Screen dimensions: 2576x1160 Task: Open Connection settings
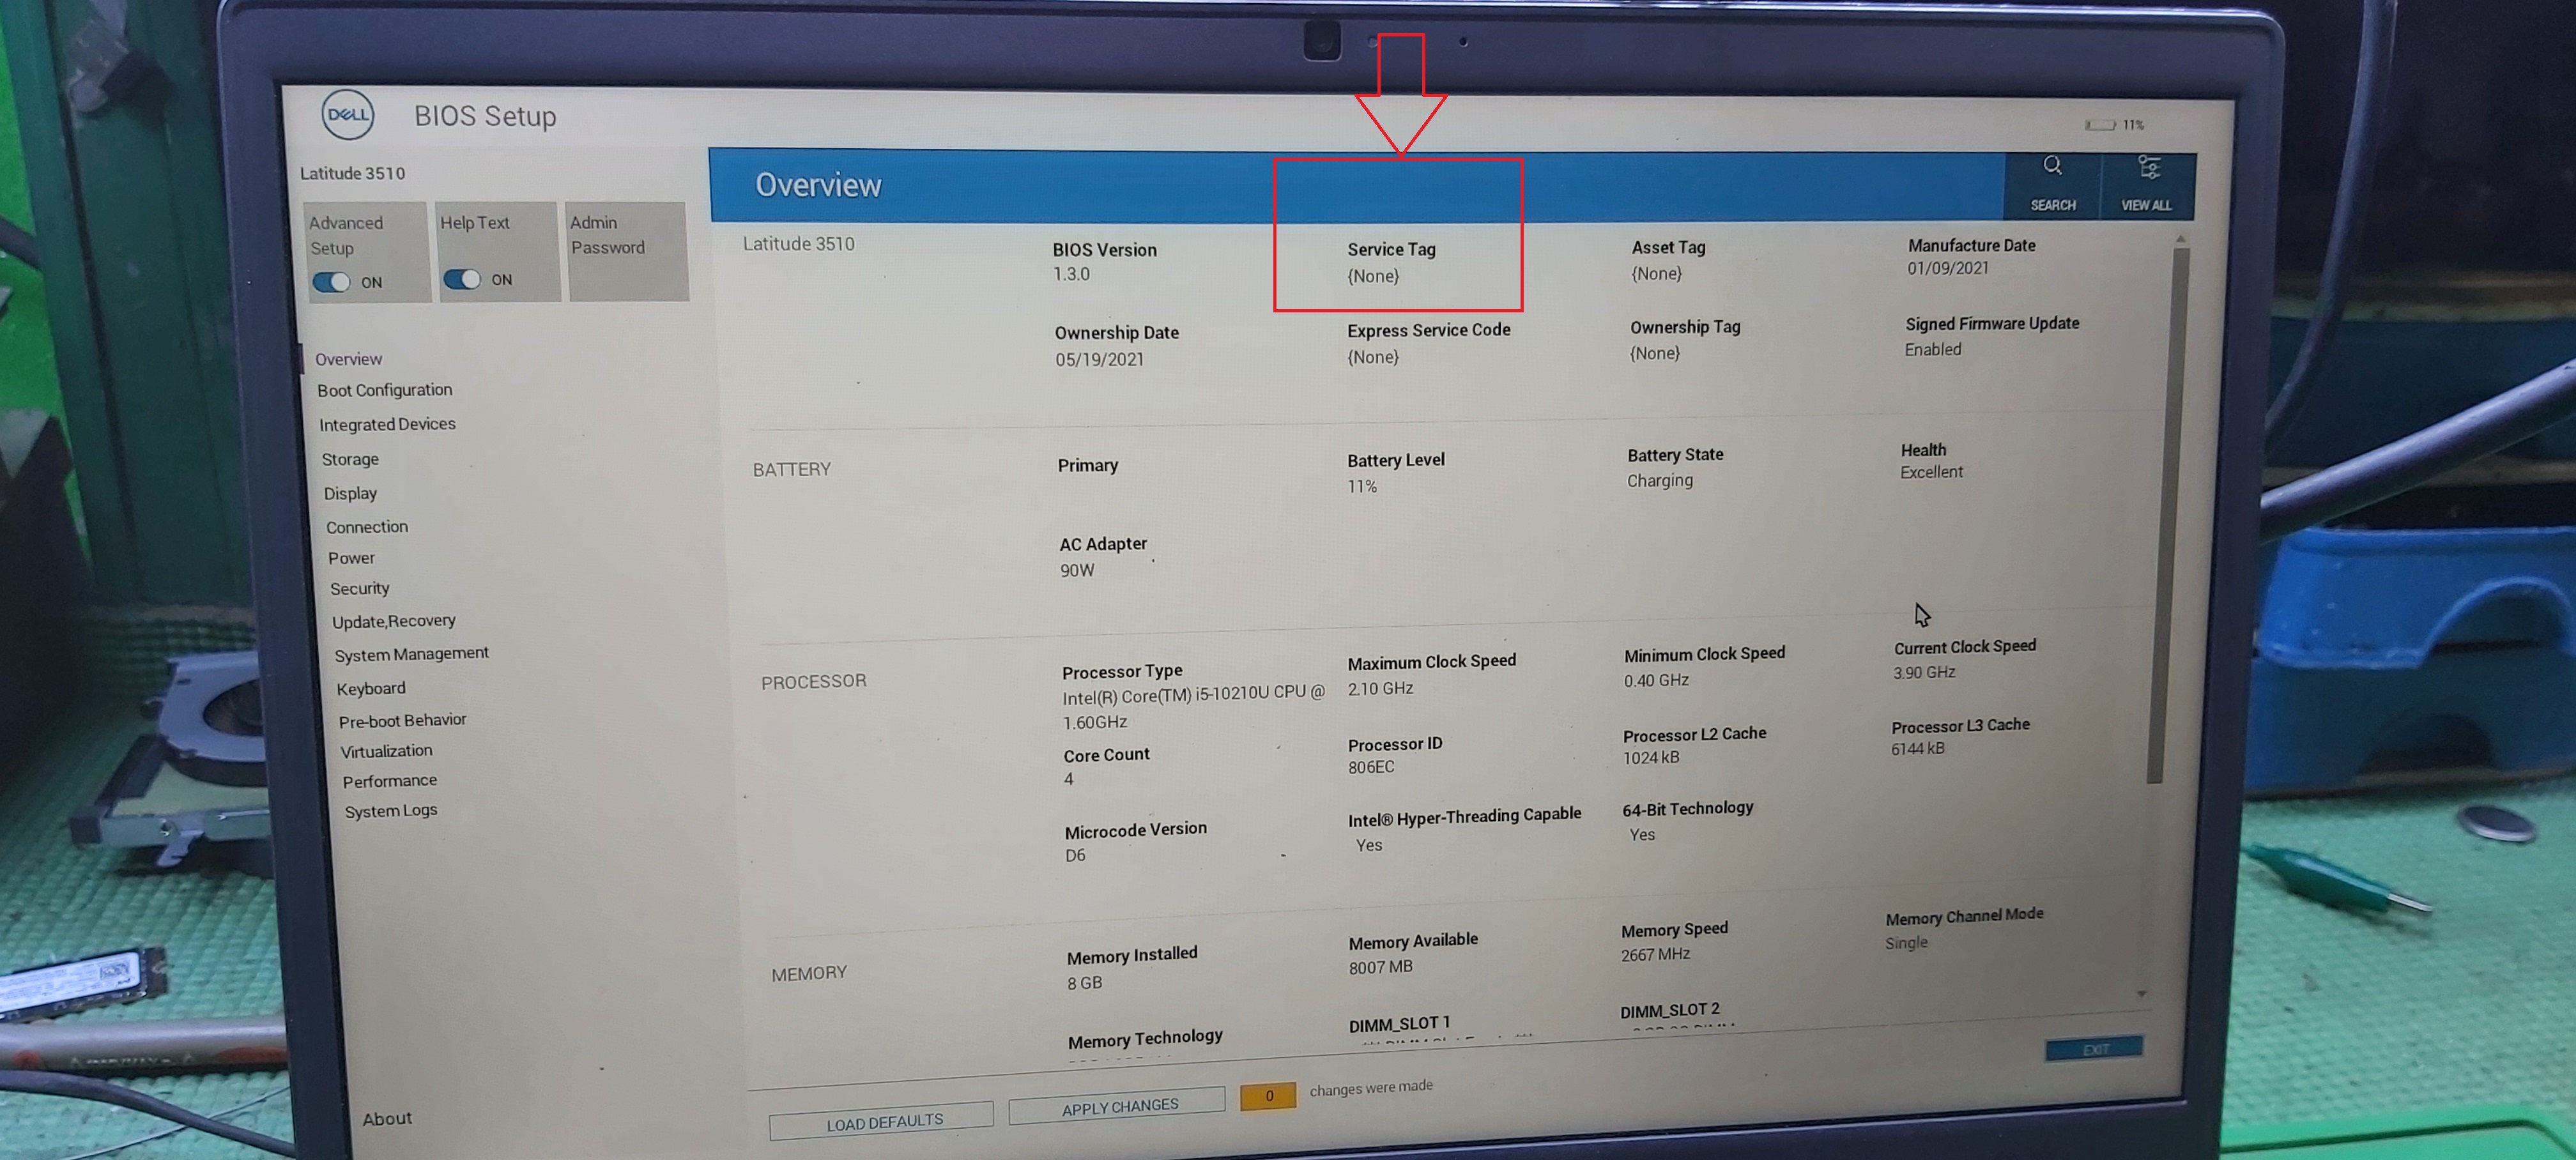[x=367, y=527]
